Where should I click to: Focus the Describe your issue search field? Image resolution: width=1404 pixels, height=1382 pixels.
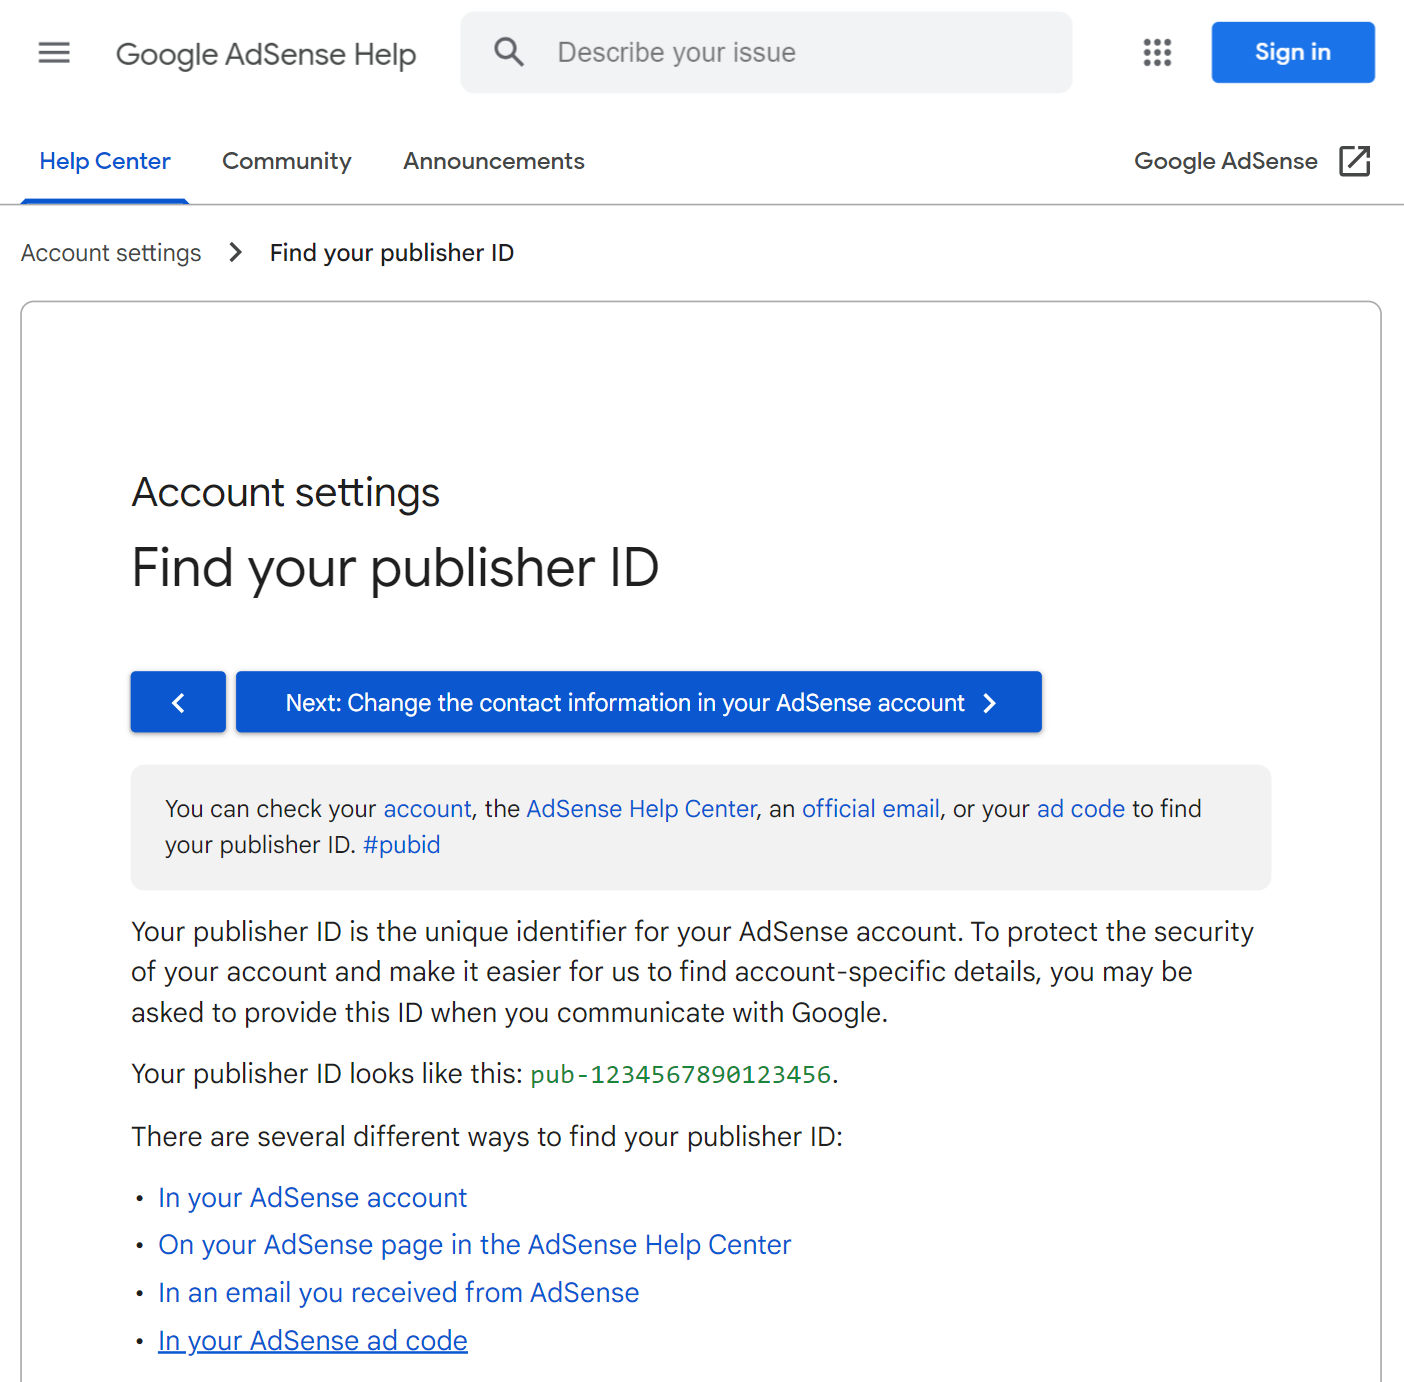point(767,52)
